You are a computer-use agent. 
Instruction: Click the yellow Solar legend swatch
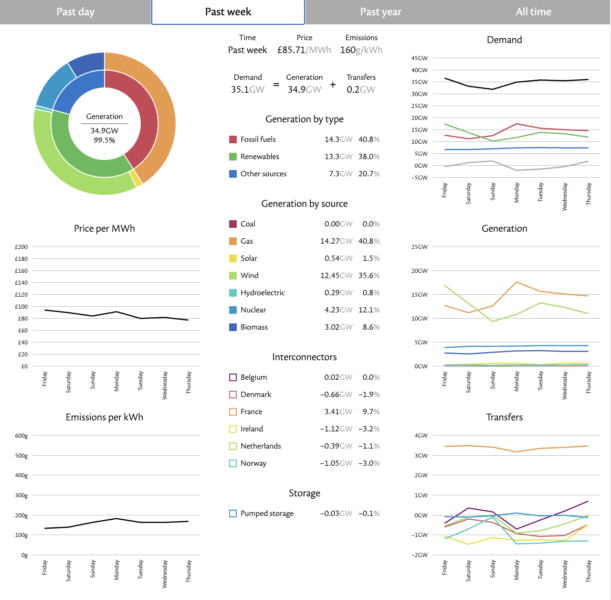click(x=233, y=257)
